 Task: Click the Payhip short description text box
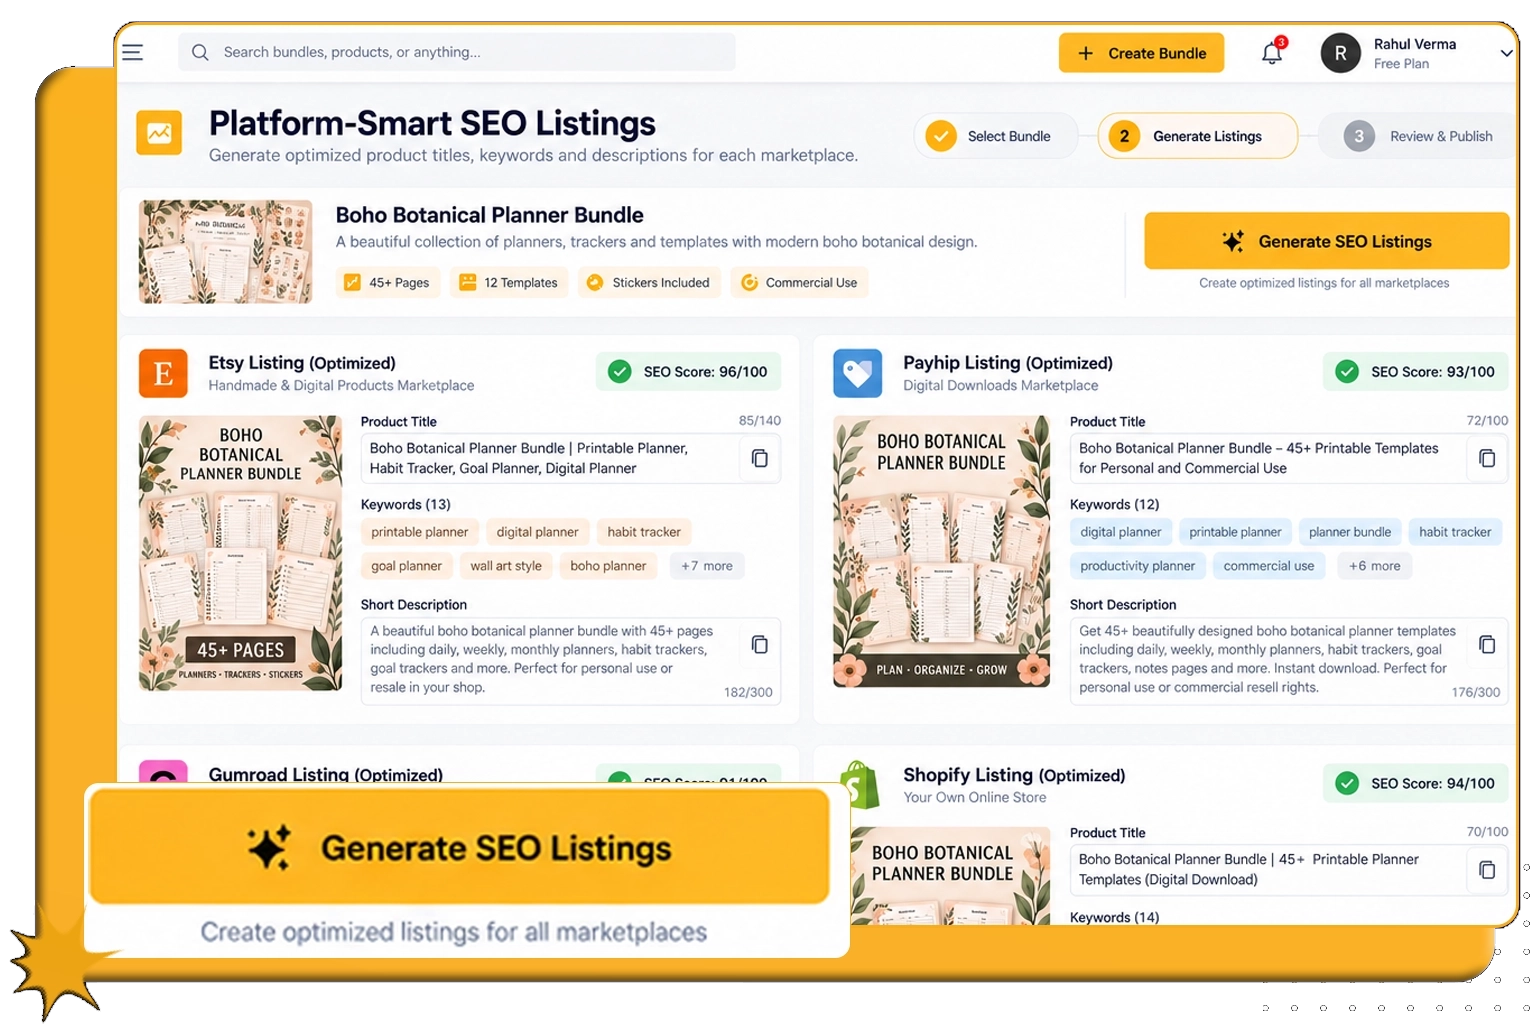(1288, 660)
